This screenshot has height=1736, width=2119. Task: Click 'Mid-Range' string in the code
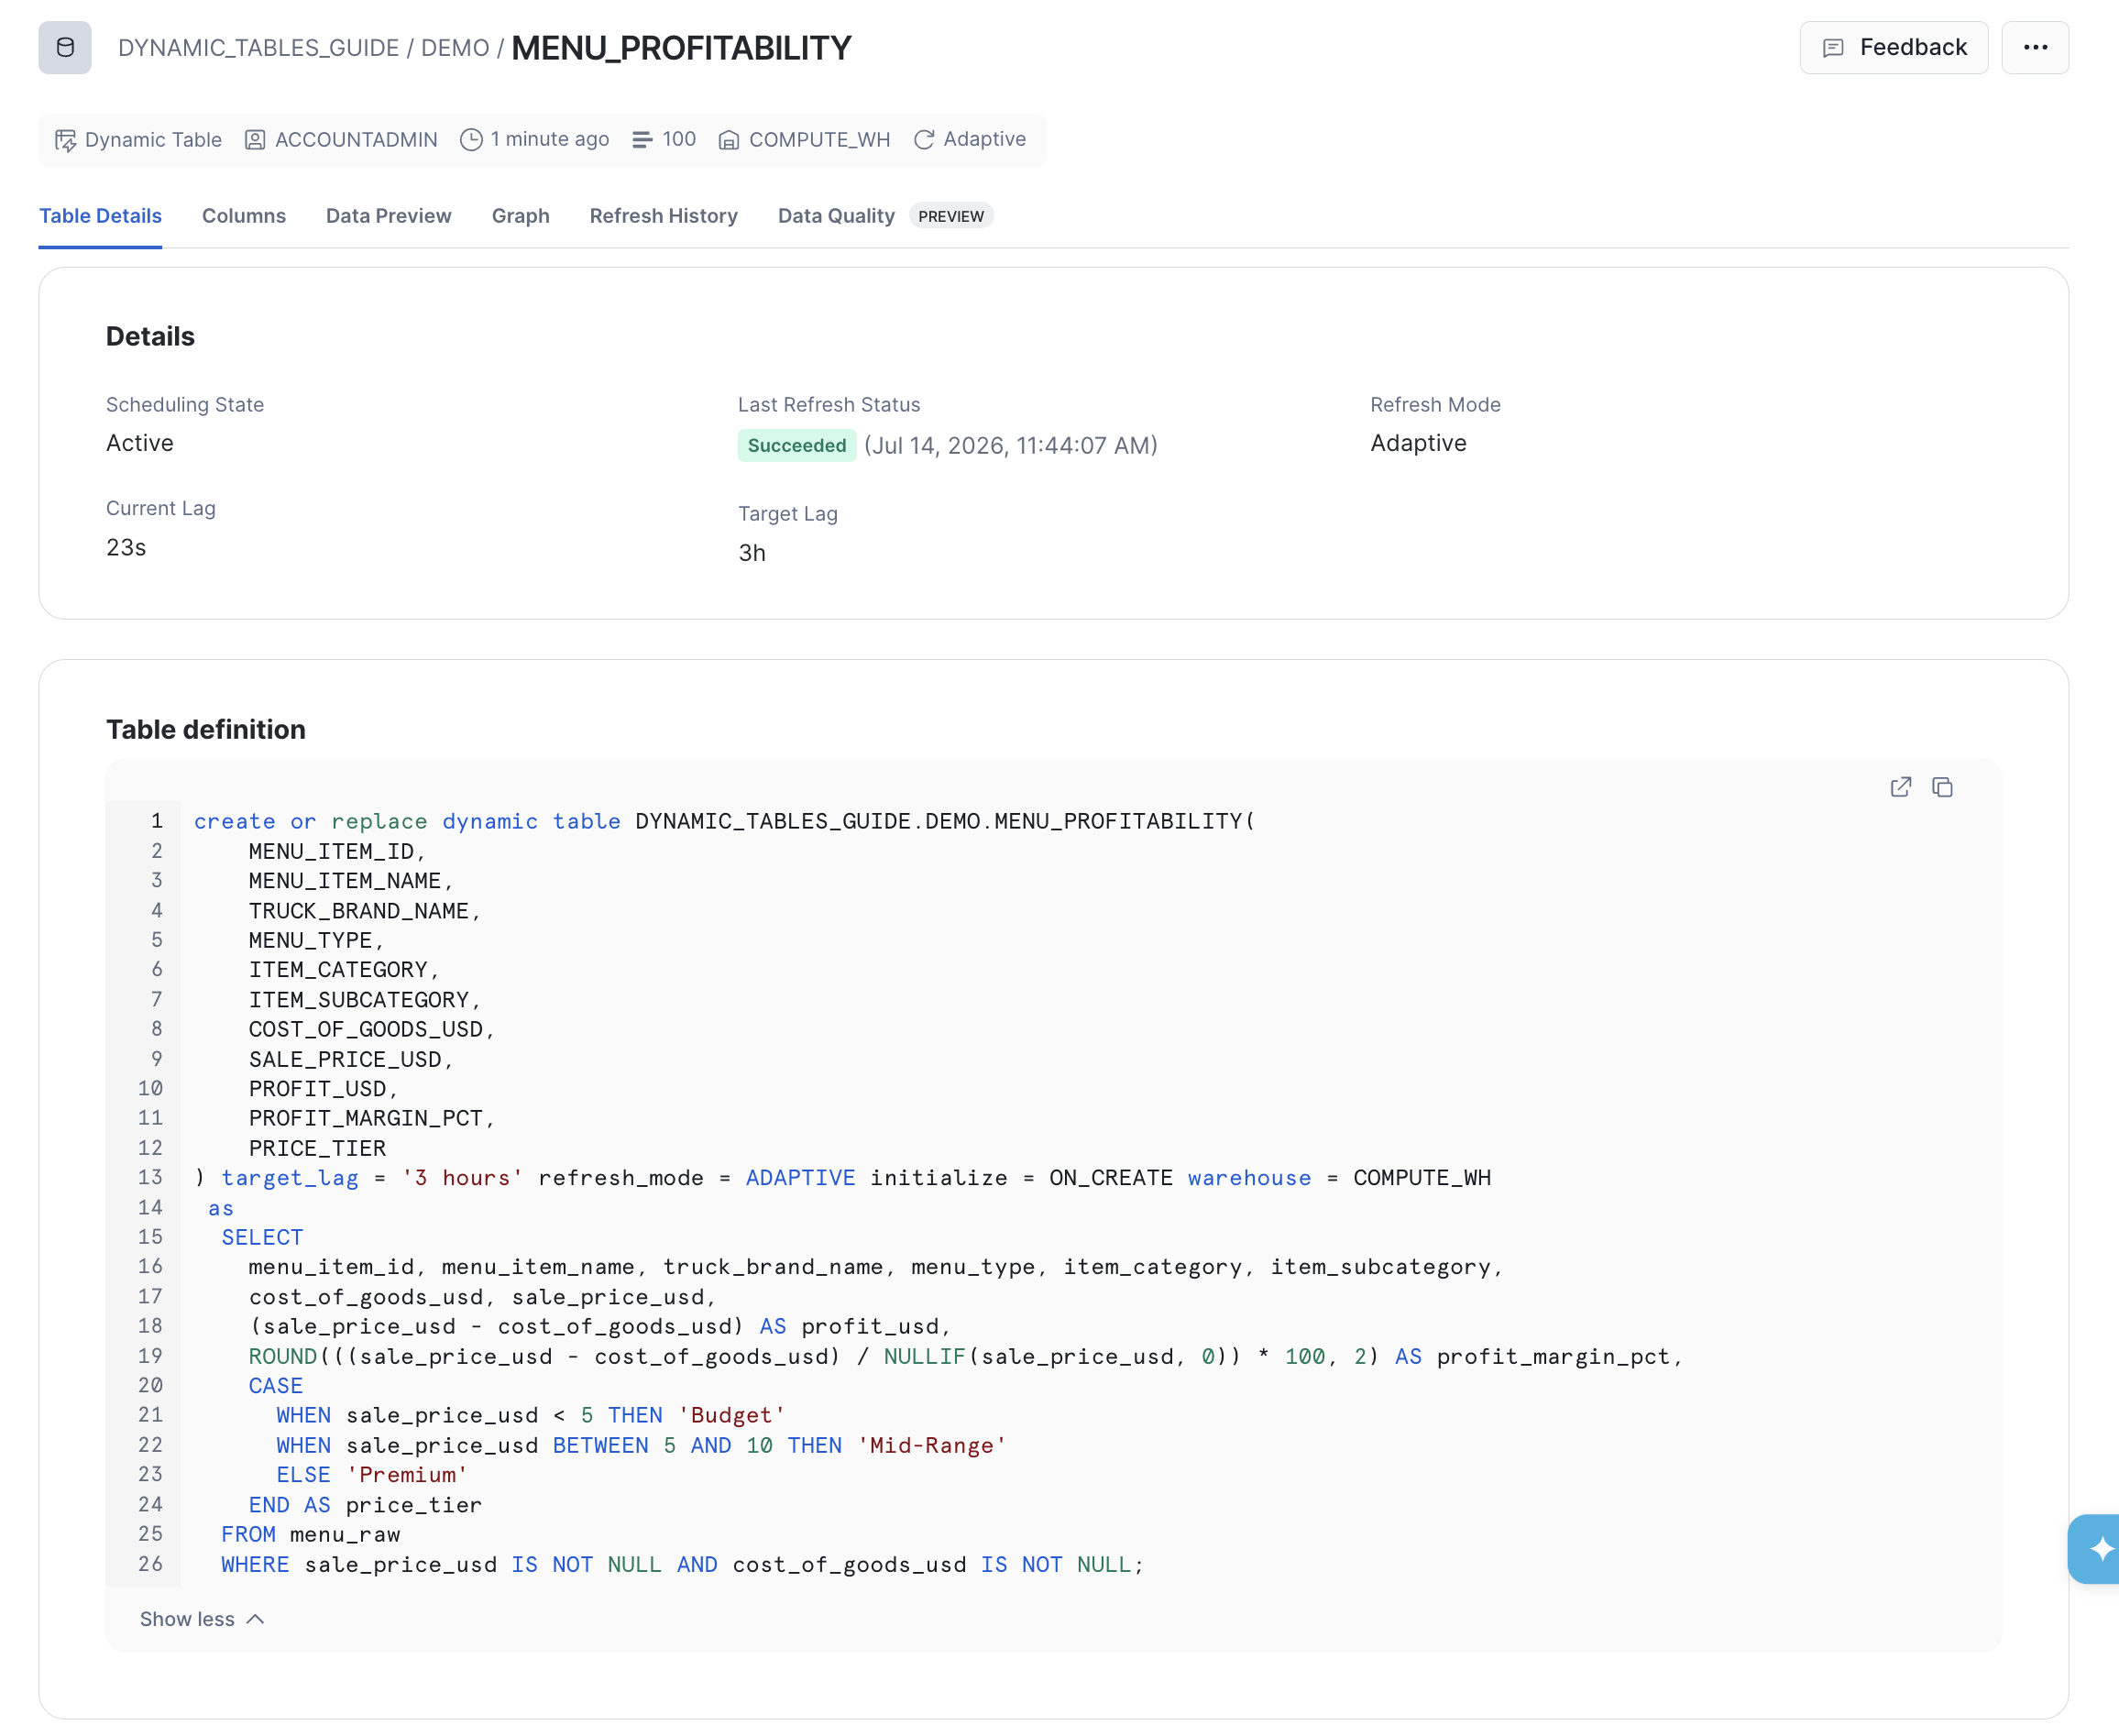click(x=931, y=1445)
